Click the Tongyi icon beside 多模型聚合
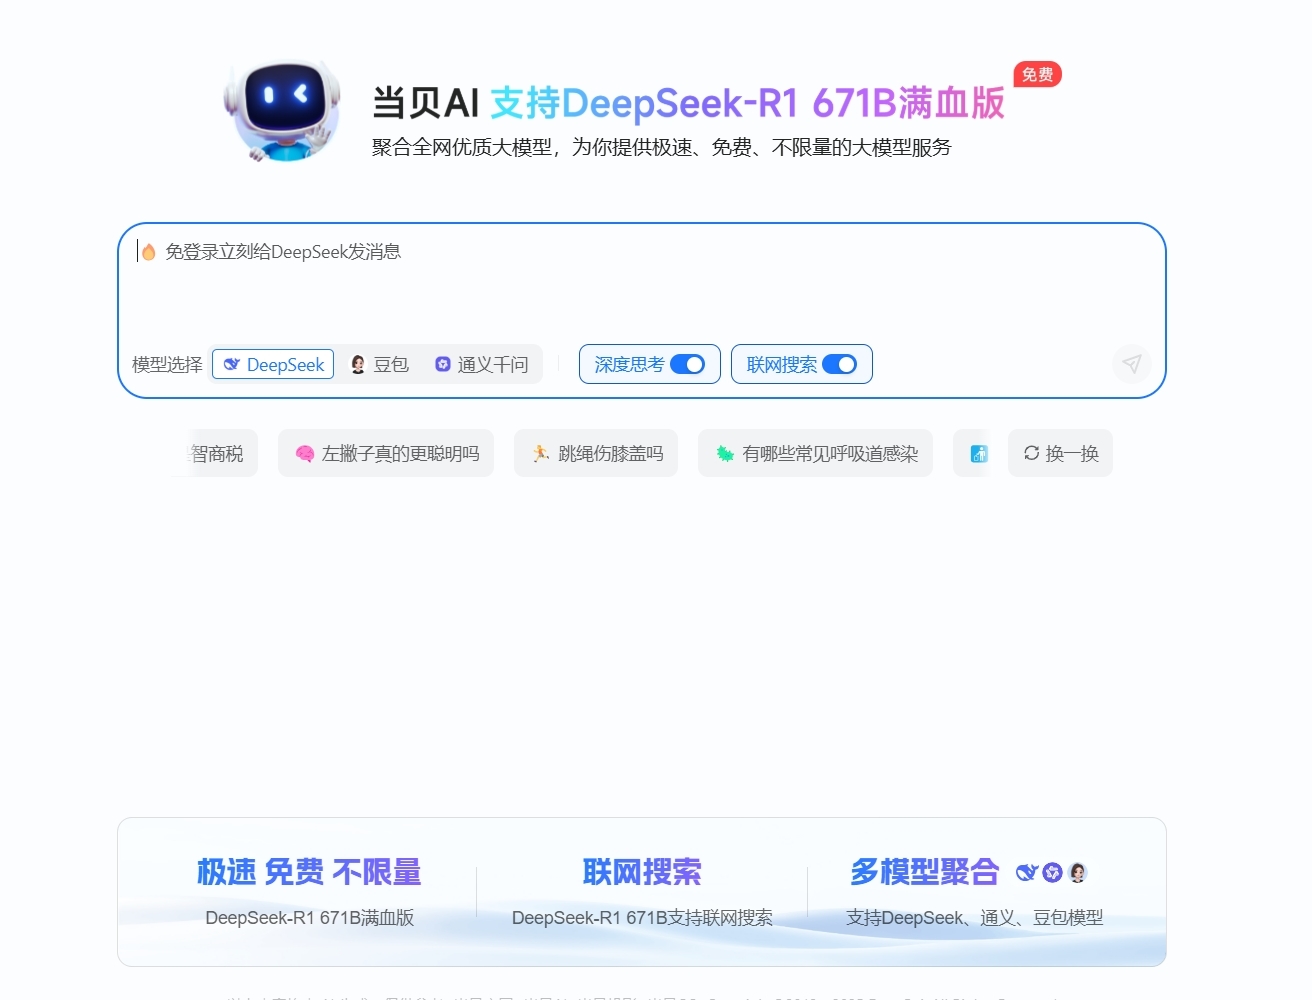This screenshot has height=1000, width=1312. (x=1052, y=873)
